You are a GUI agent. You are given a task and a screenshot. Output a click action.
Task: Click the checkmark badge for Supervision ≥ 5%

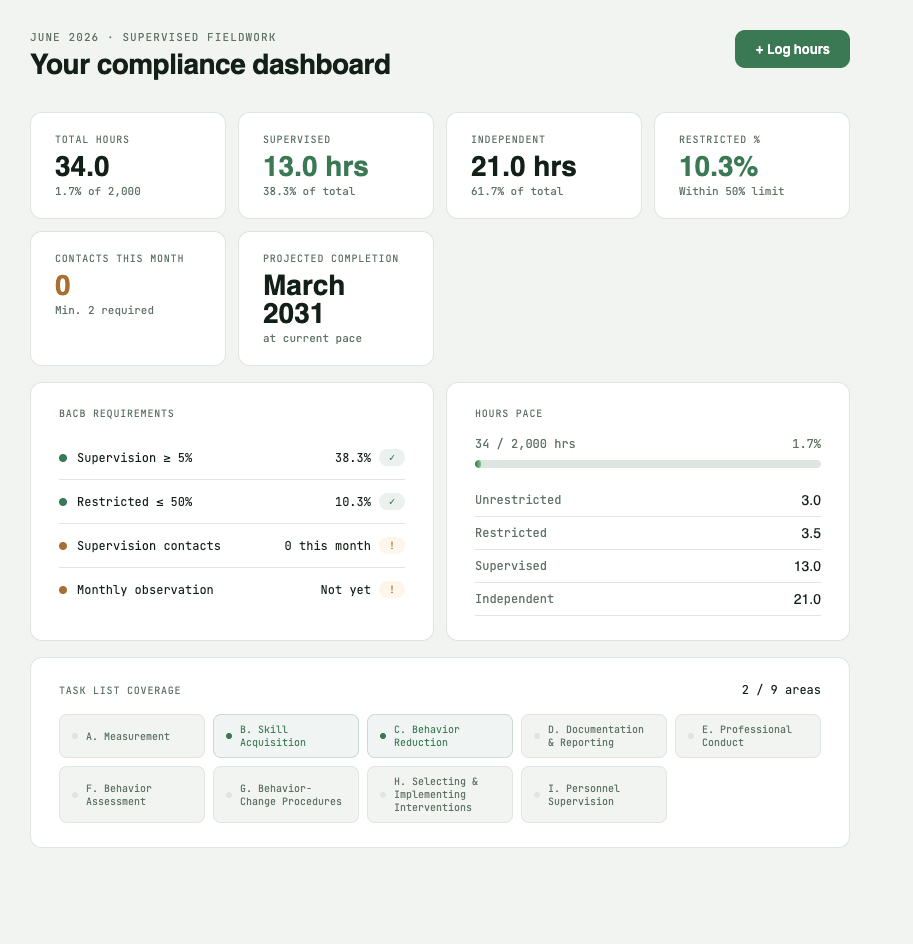(x=392, y=458)
